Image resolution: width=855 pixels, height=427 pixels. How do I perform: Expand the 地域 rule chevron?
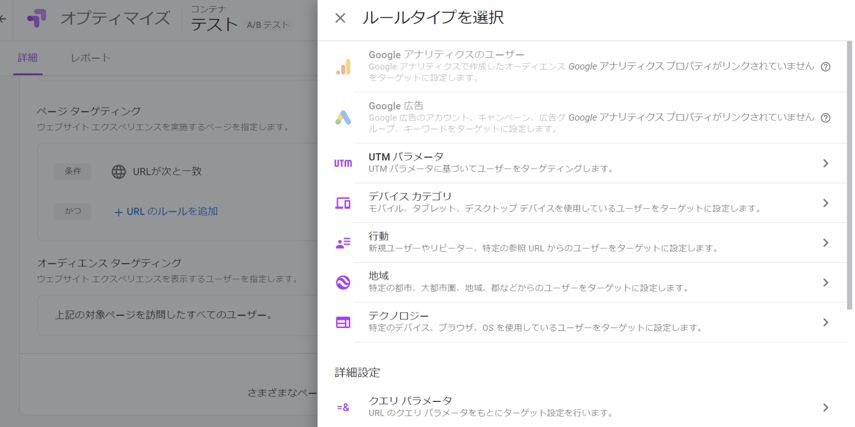point(826,282)
